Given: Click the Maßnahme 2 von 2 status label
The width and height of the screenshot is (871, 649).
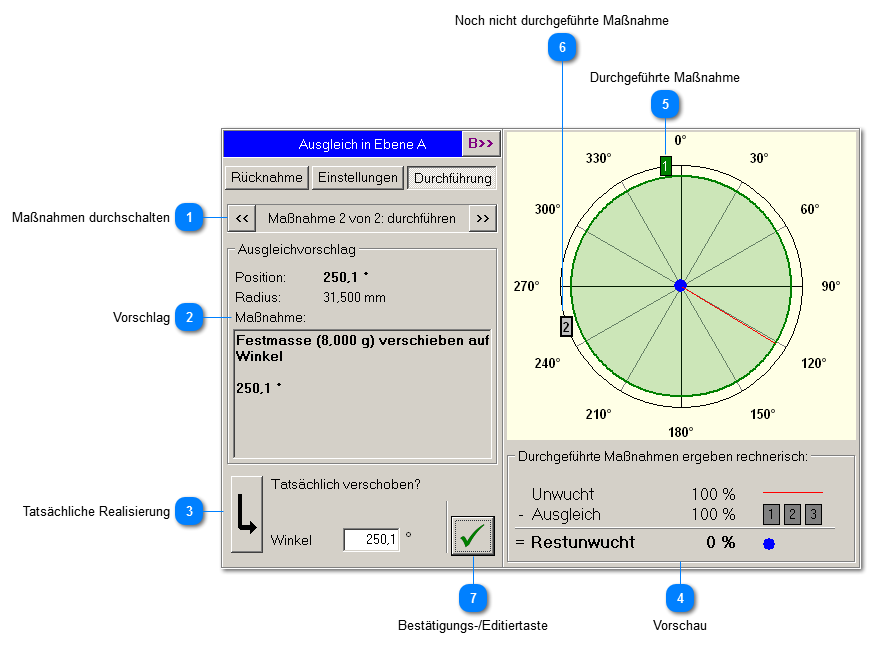Looking at the screenshot, I should pyautogui.click(x=362, y=218).
